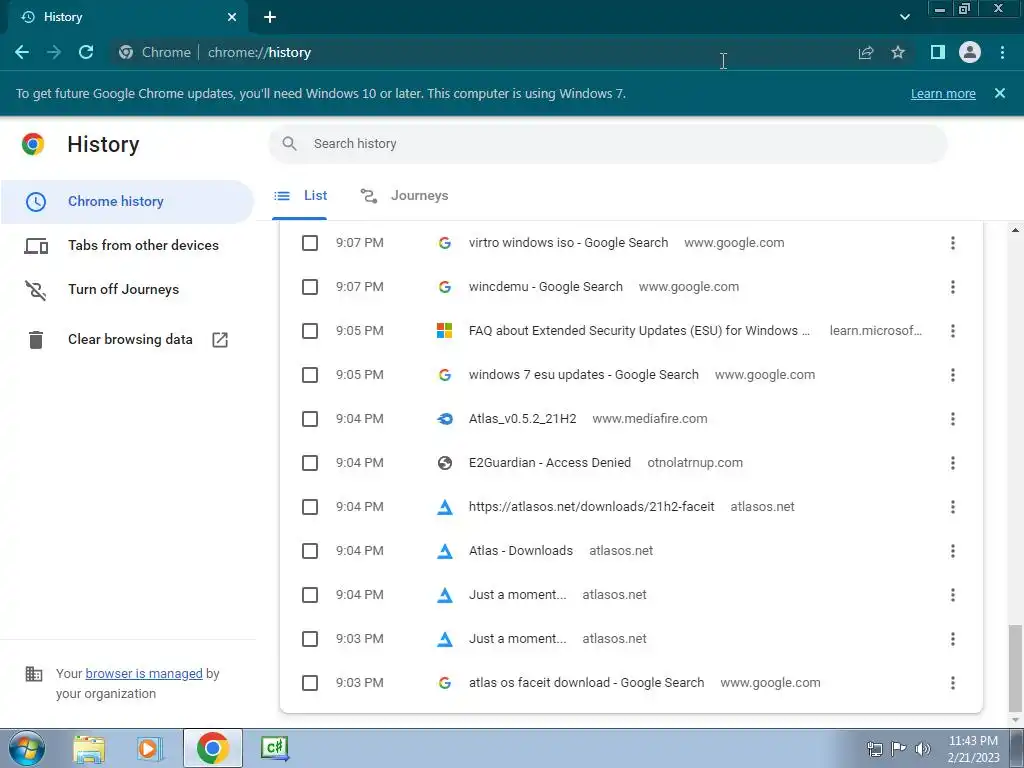Open more actions for Atlas_v0.5.2_21H2
Screen dimensions: 1024x768
pyautogui.click(x=953, y=419)
